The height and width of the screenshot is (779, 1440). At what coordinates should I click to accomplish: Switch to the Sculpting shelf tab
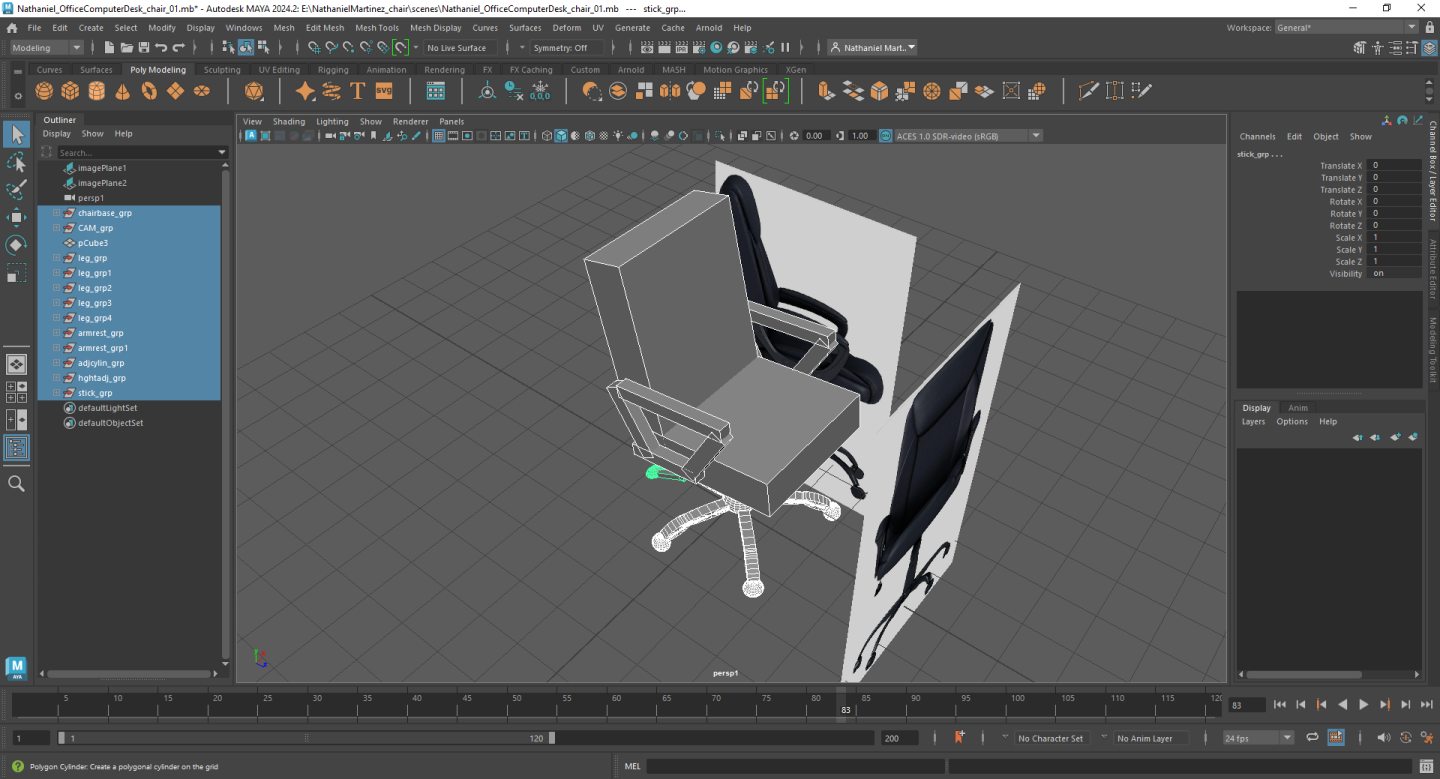point(222,70)
